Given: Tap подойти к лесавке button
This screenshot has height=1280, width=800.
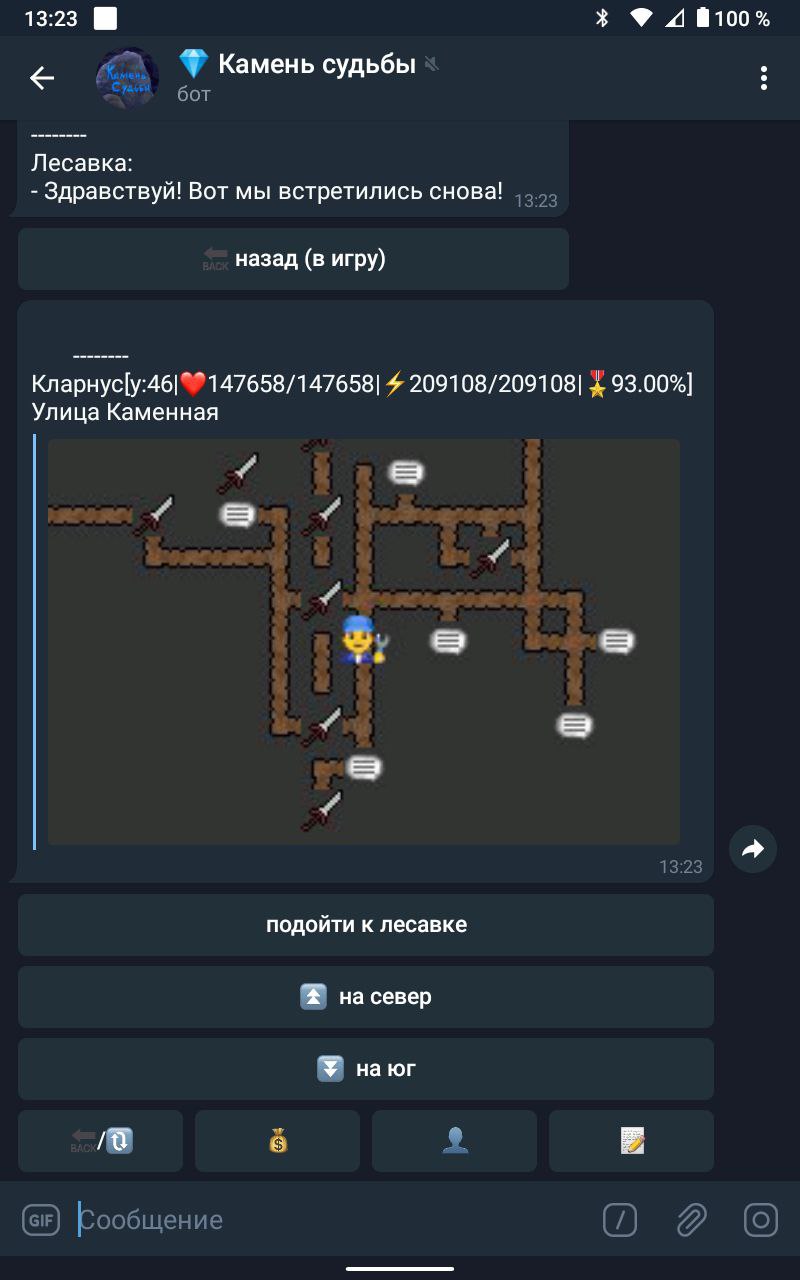Looking at the screenshot, I should [366, 925].
